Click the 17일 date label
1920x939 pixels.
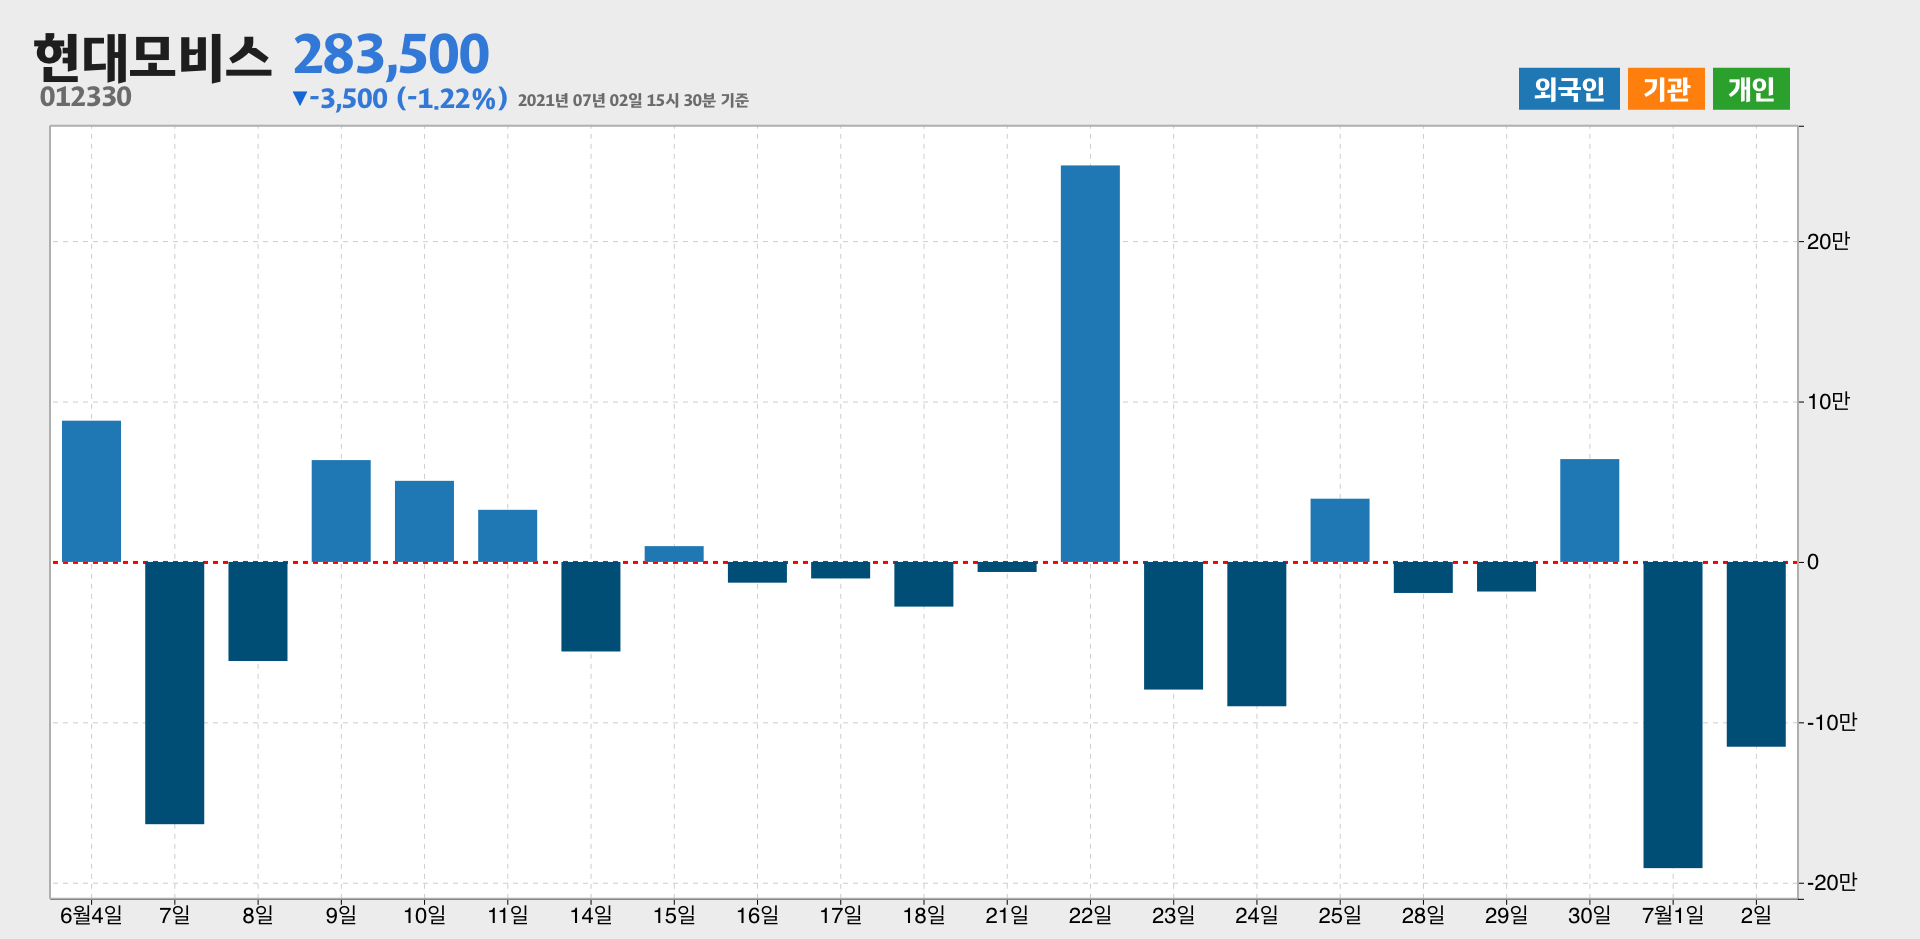pos(840,915)
